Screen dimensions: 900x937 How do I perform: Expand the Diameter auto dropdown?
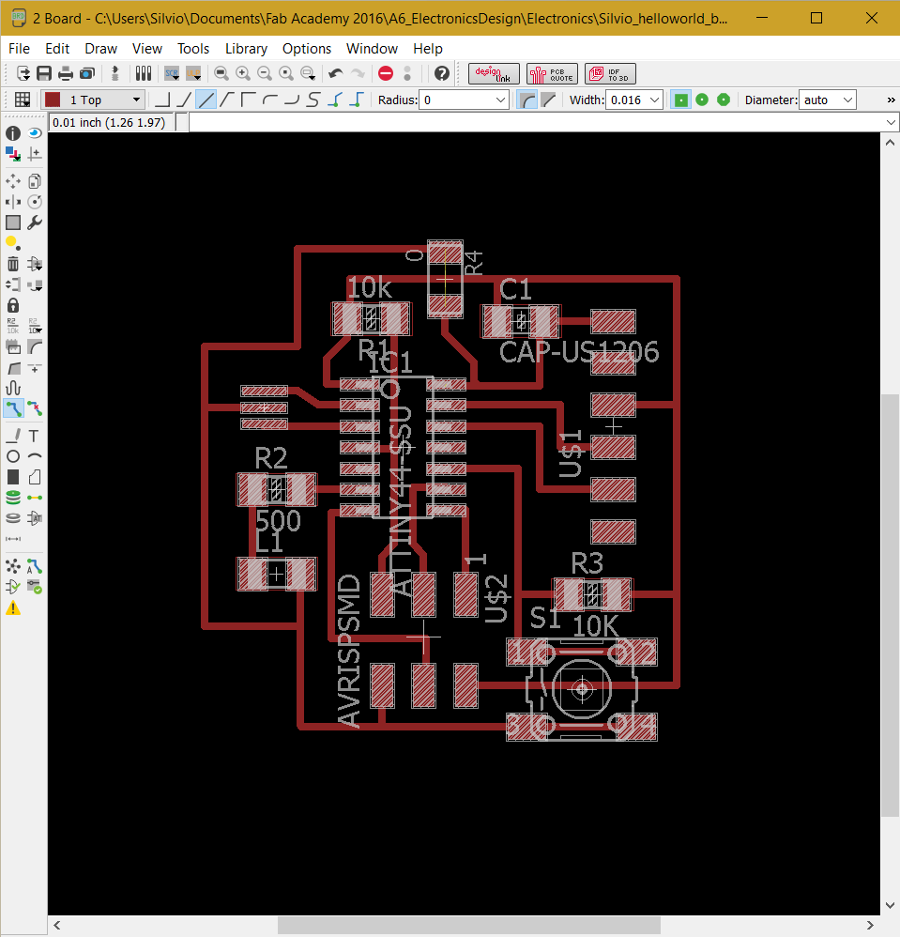pyautogui.click(x=847, y=100)
